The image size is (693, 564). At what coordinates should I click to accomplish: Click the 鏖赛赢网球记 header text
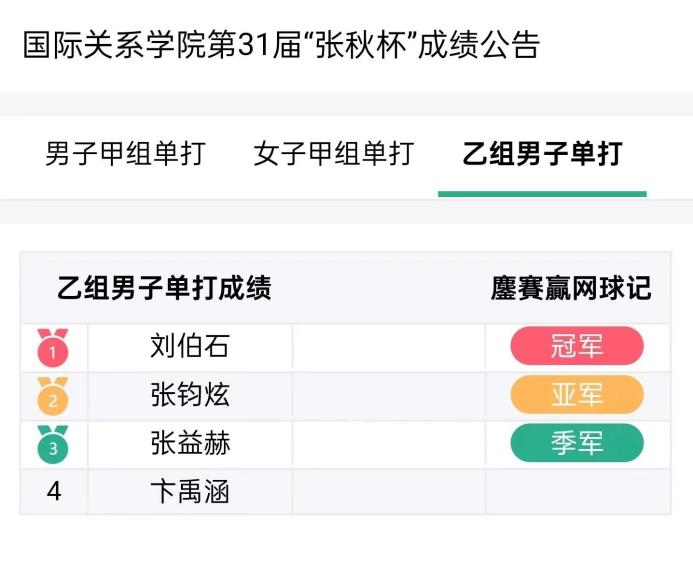[571, 289]
